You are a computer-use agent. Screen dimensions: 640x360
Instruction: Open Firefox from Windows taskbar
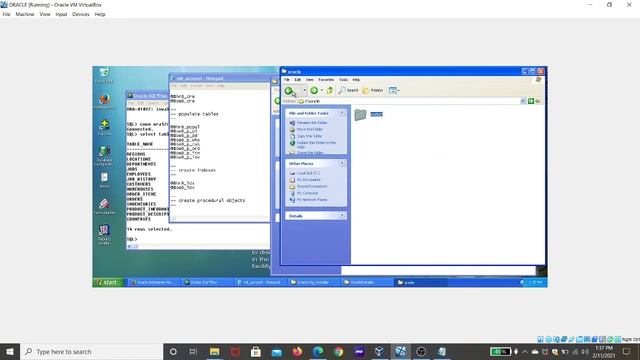pyautogui.click(x=297, y=351)
